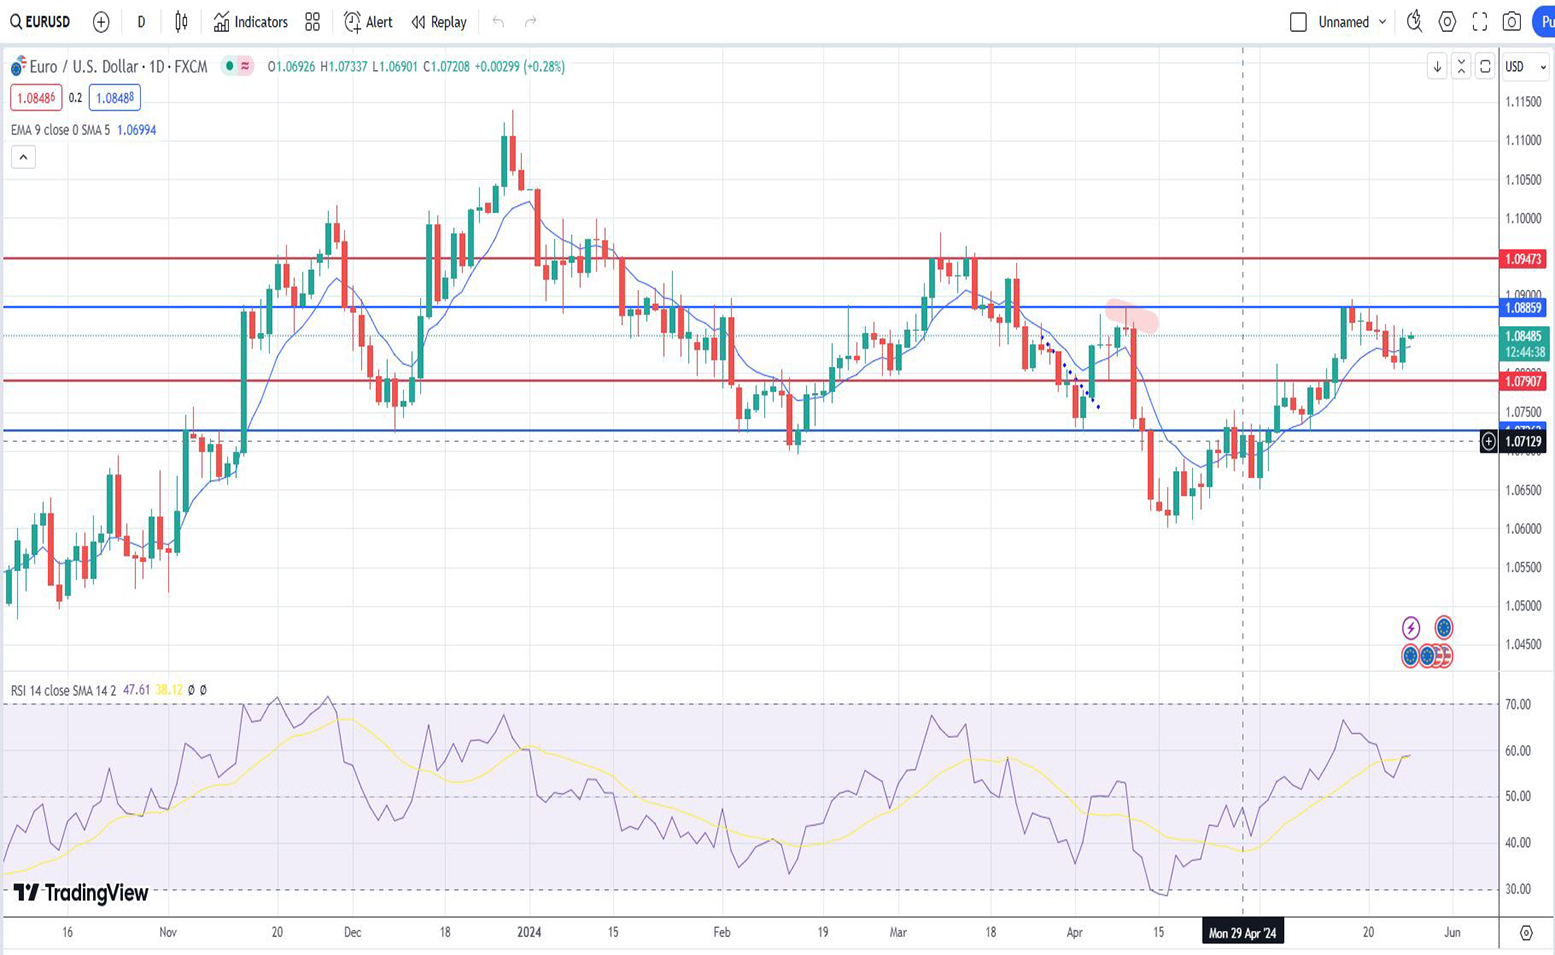Open the USD currency dropdown
This screenshot has width=1555, height=955.
coord(1526,67)
